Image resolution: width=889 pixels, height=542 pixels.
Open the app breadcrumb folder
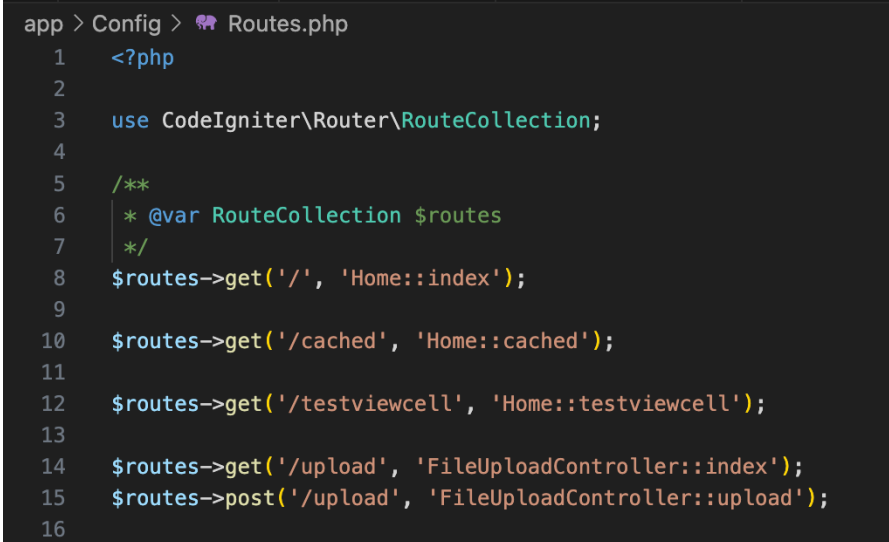click(43, 23)
